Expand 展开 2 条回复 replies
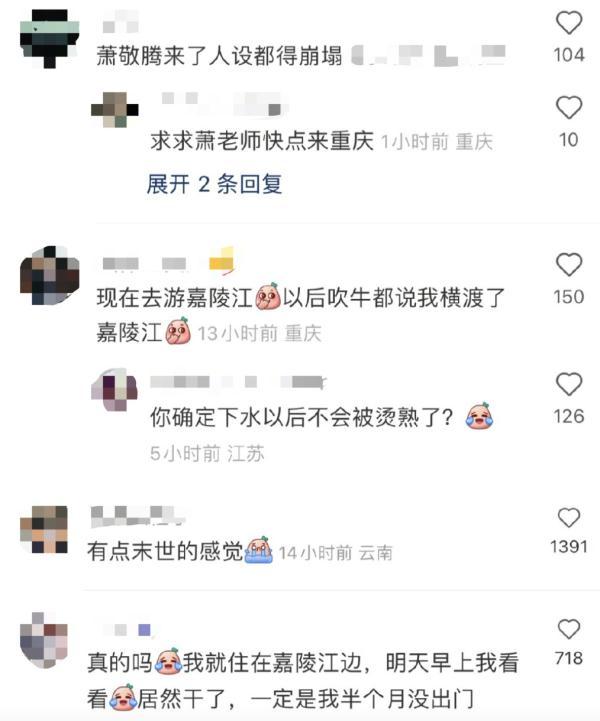 click(x=214, y=184)
